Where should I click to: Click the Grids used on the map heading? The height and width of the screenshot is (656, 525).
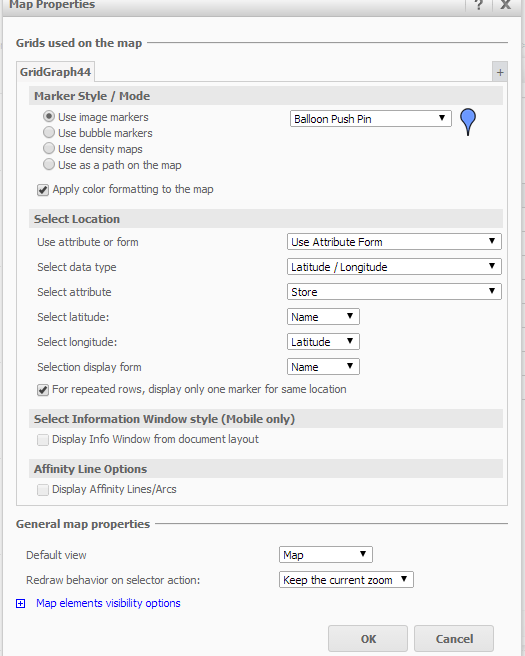pos(79,43)
